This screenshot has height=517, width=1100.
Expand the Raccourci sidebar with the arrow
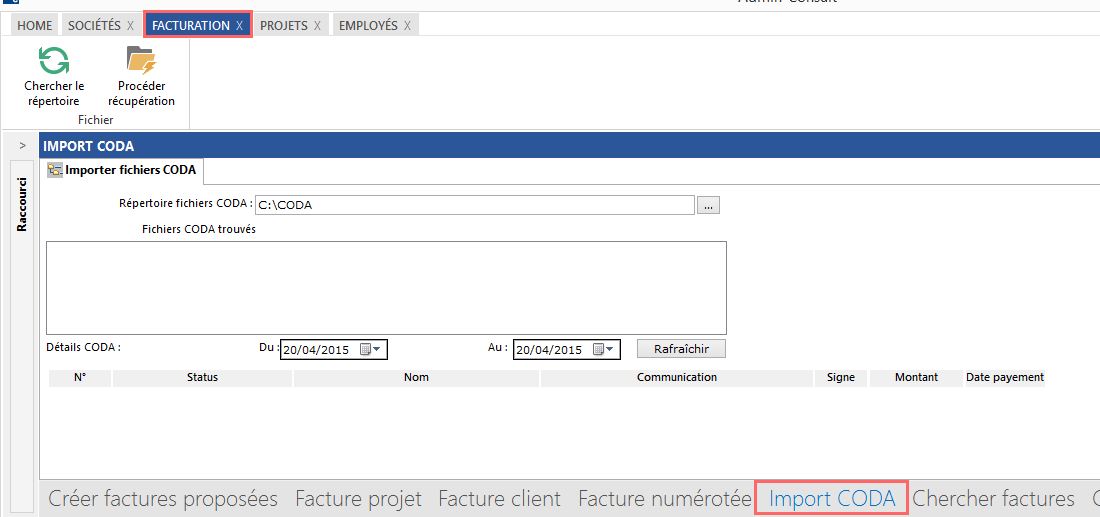22,146
